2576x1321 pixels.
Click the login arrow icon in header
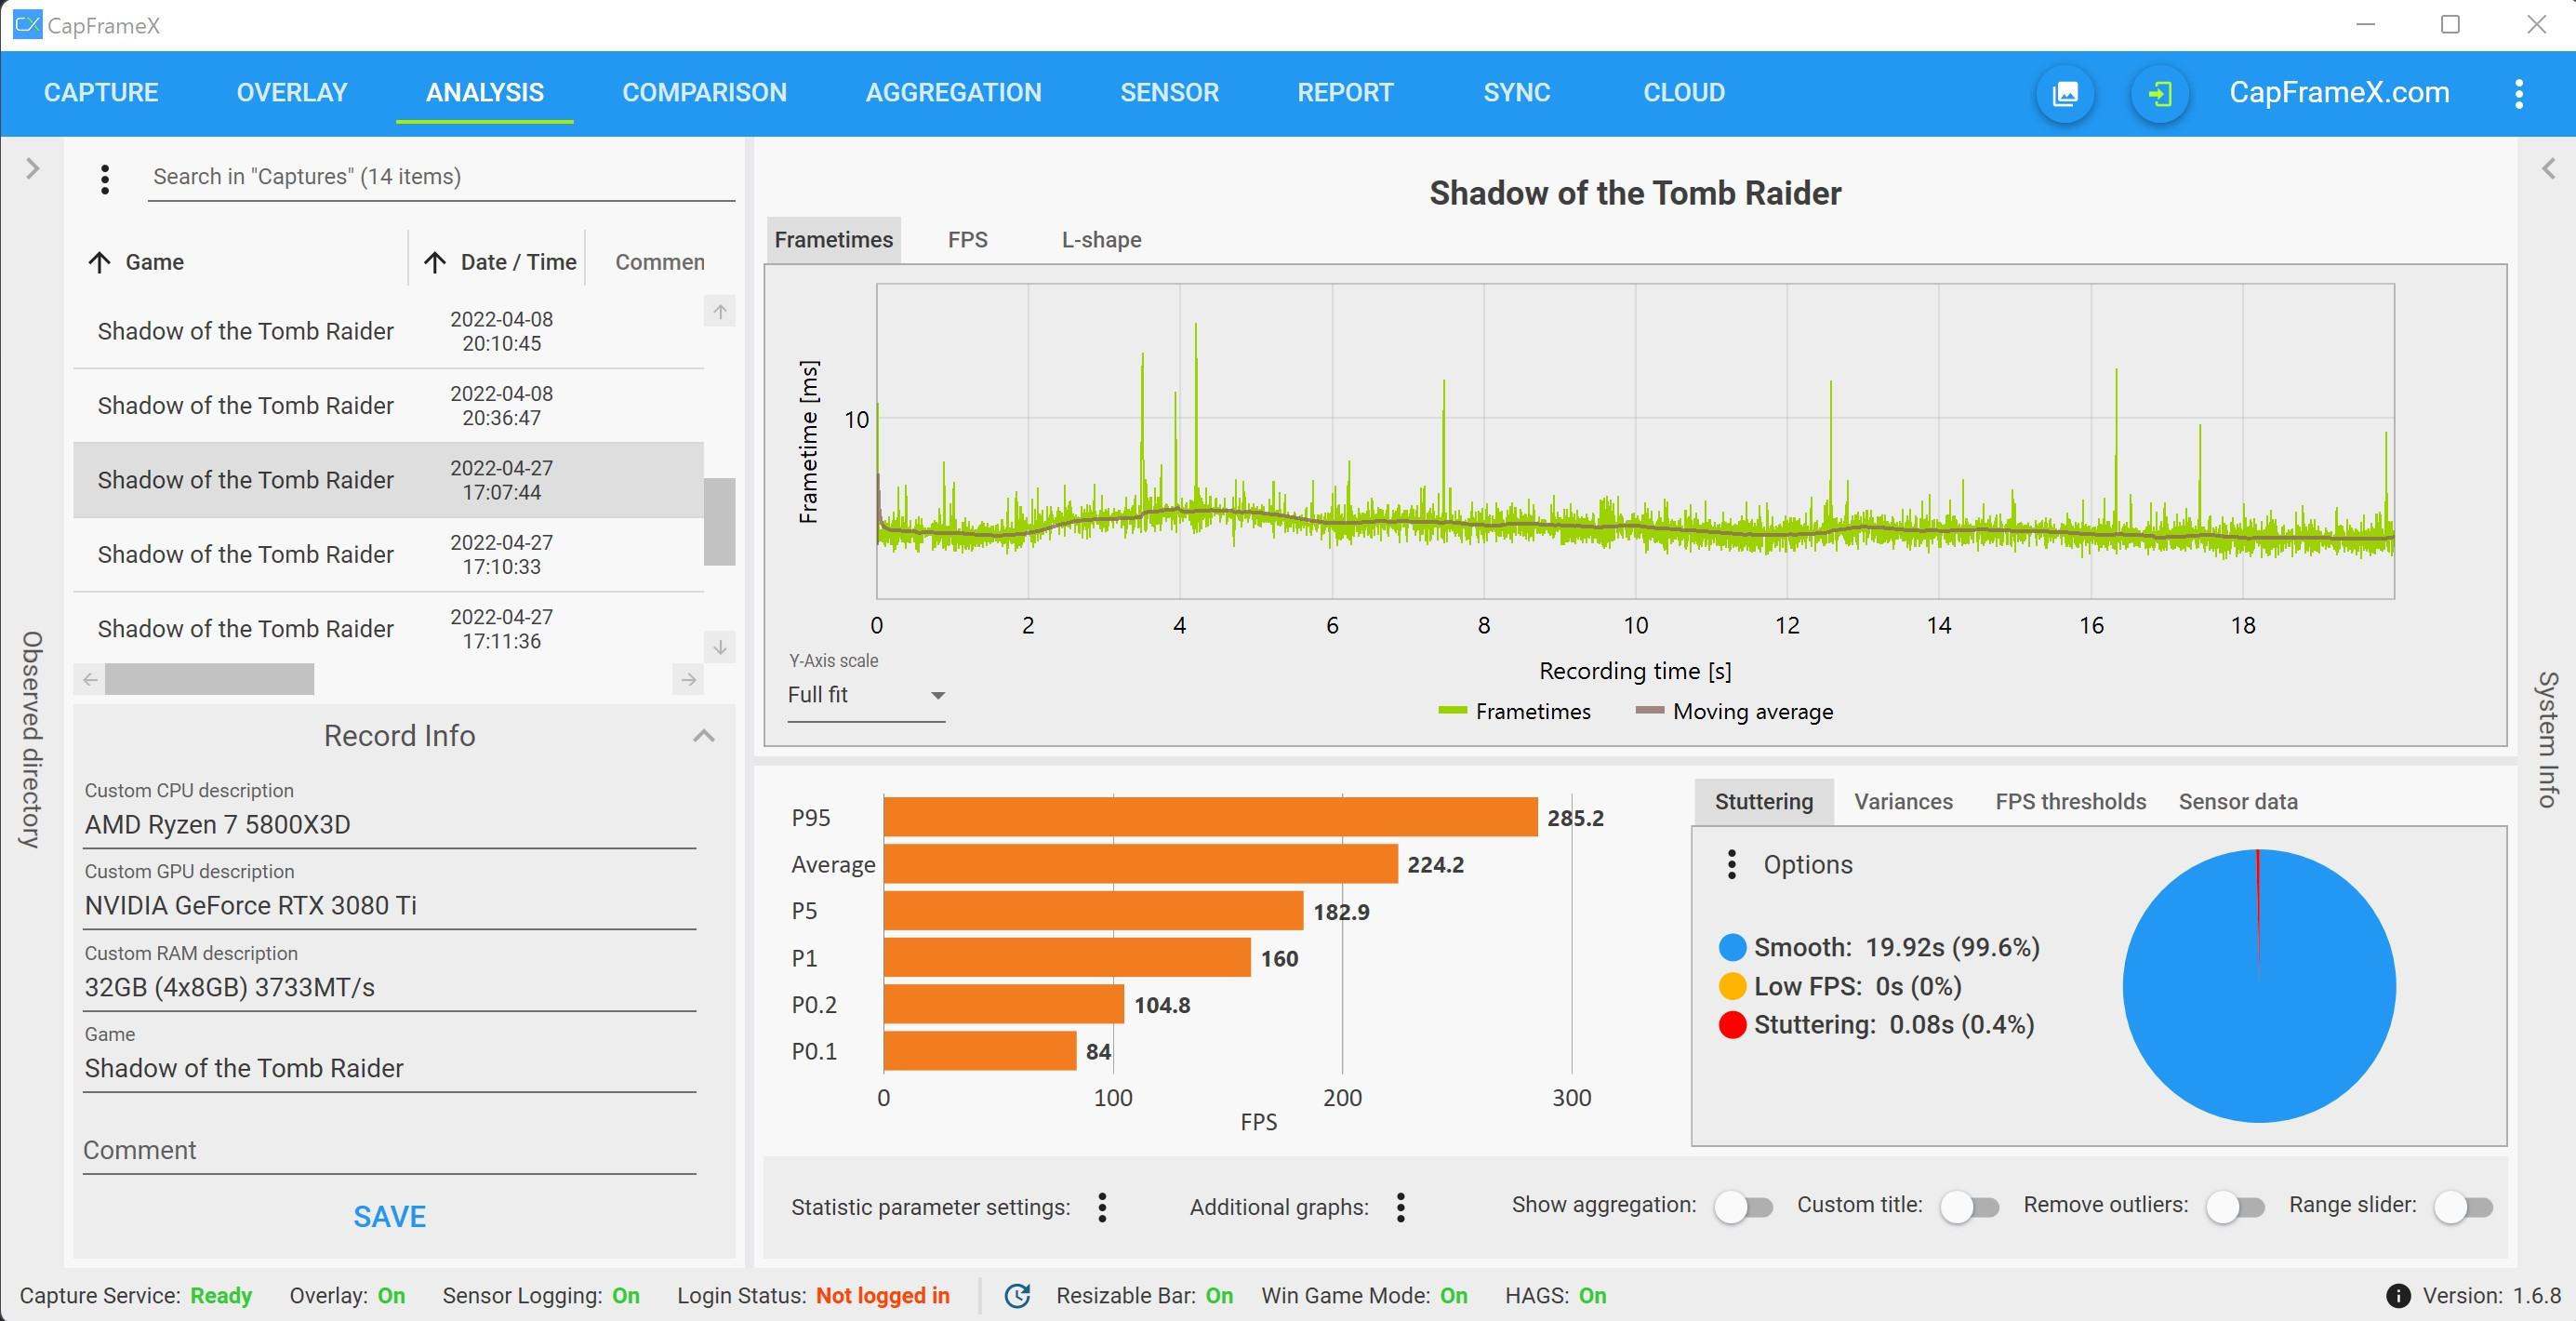point(2160,94)
